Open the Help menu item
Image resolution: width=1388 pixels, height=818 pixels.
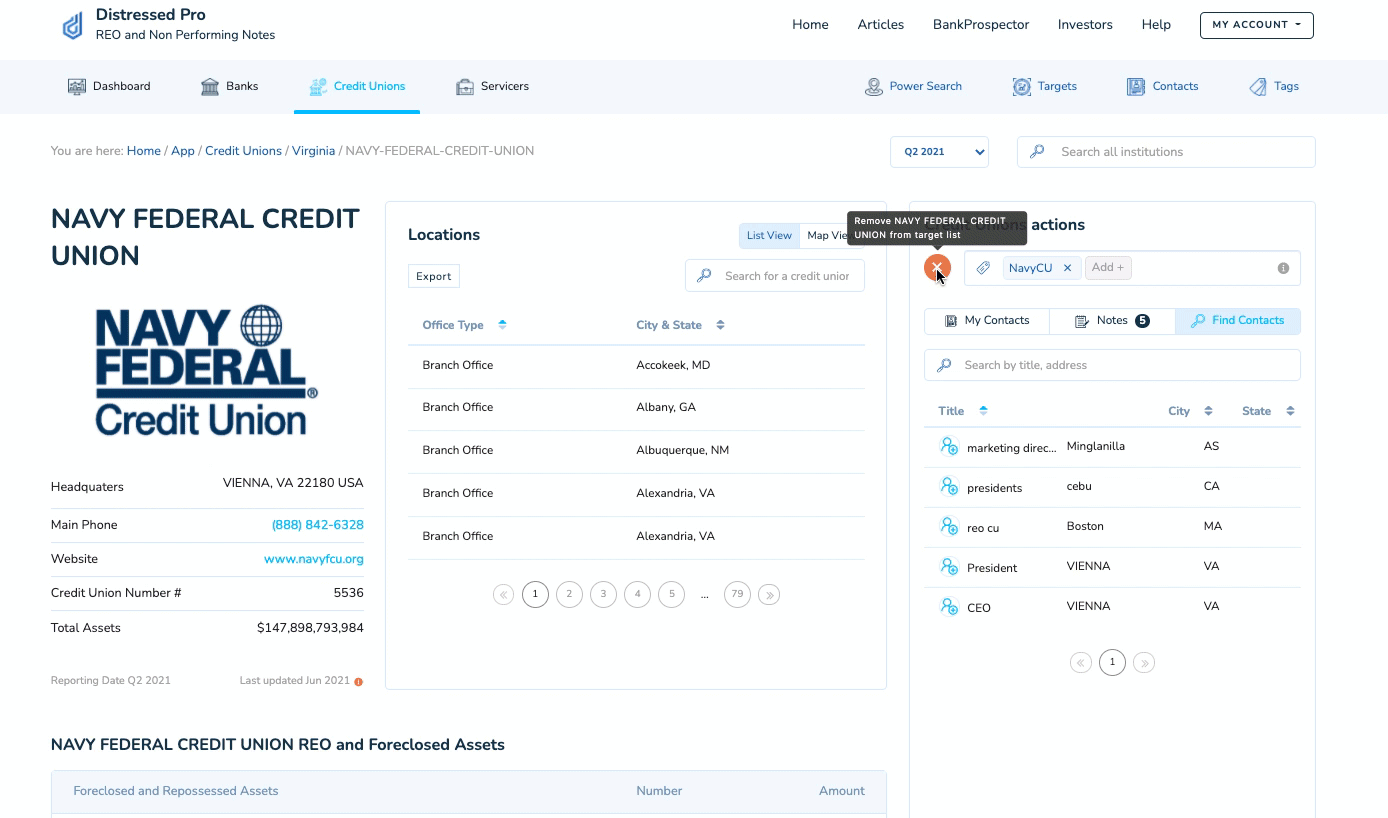(1156, 25)
